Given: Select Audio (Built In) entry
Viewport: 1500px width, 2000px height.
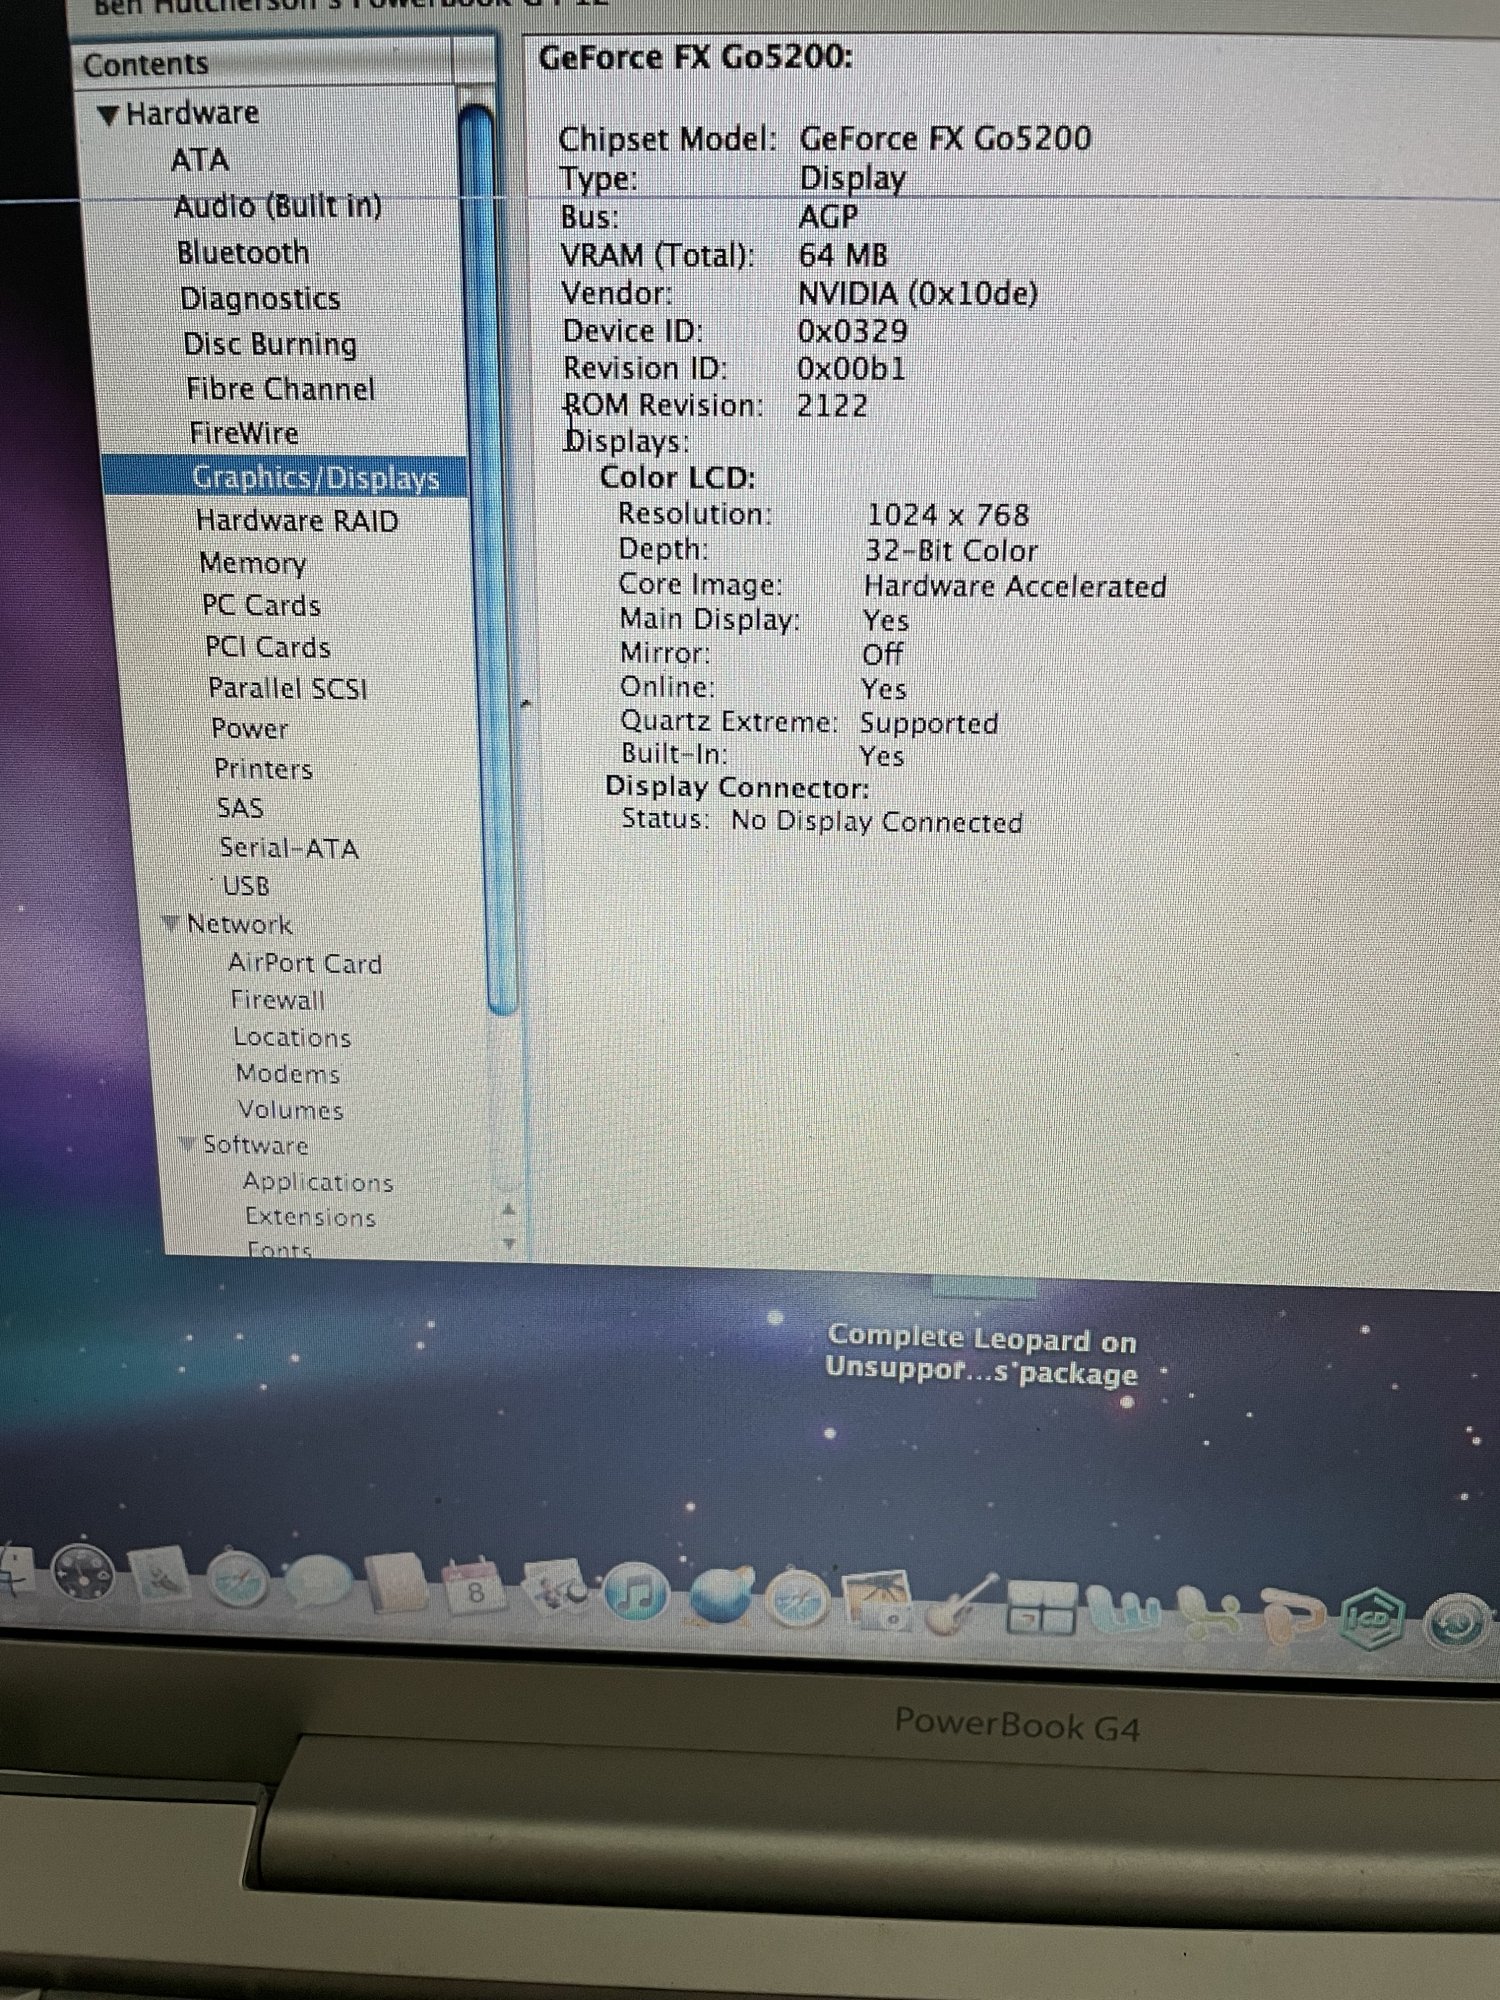Looking at the screenshot, I should coord(278,206).
